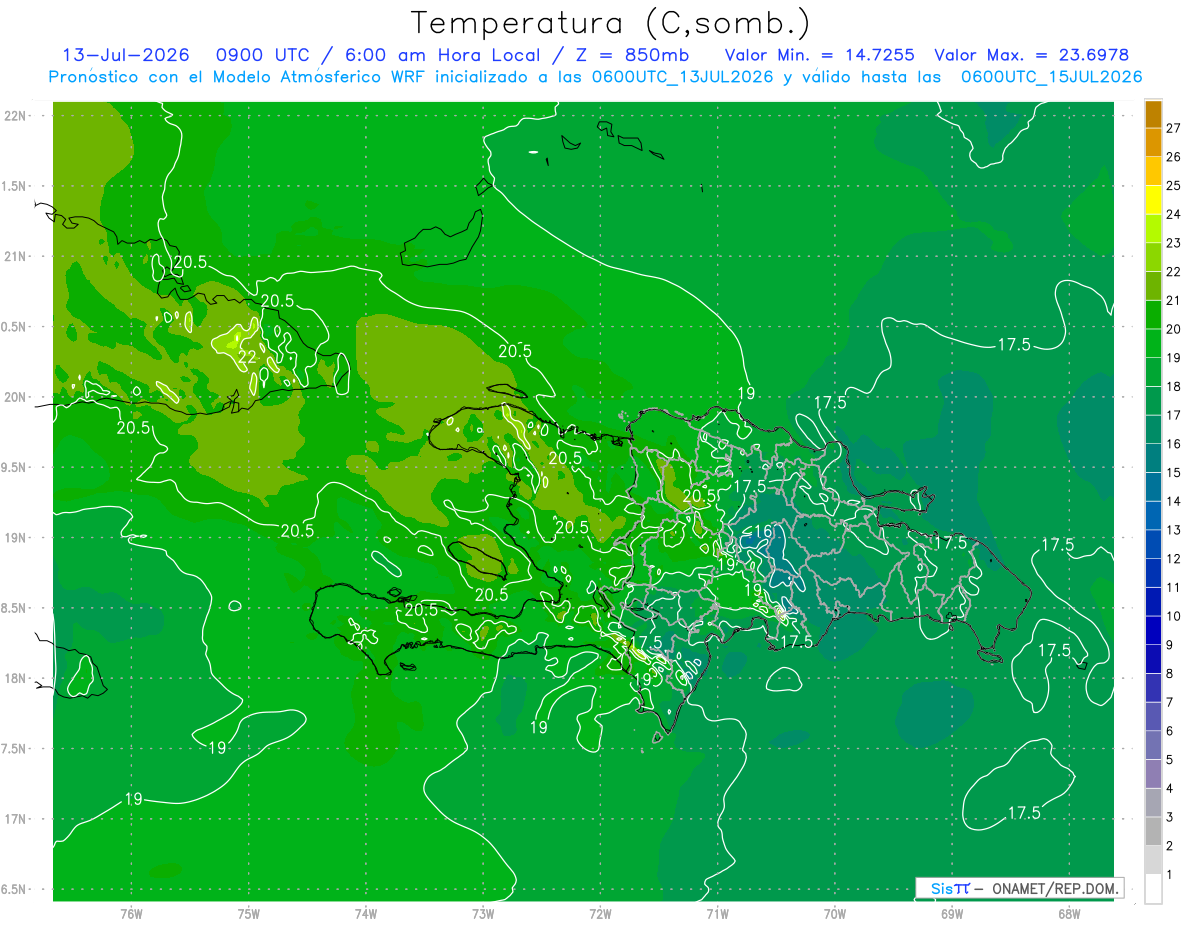
Task: Click the '13' label on the color scale
Action: (1174, 530)
